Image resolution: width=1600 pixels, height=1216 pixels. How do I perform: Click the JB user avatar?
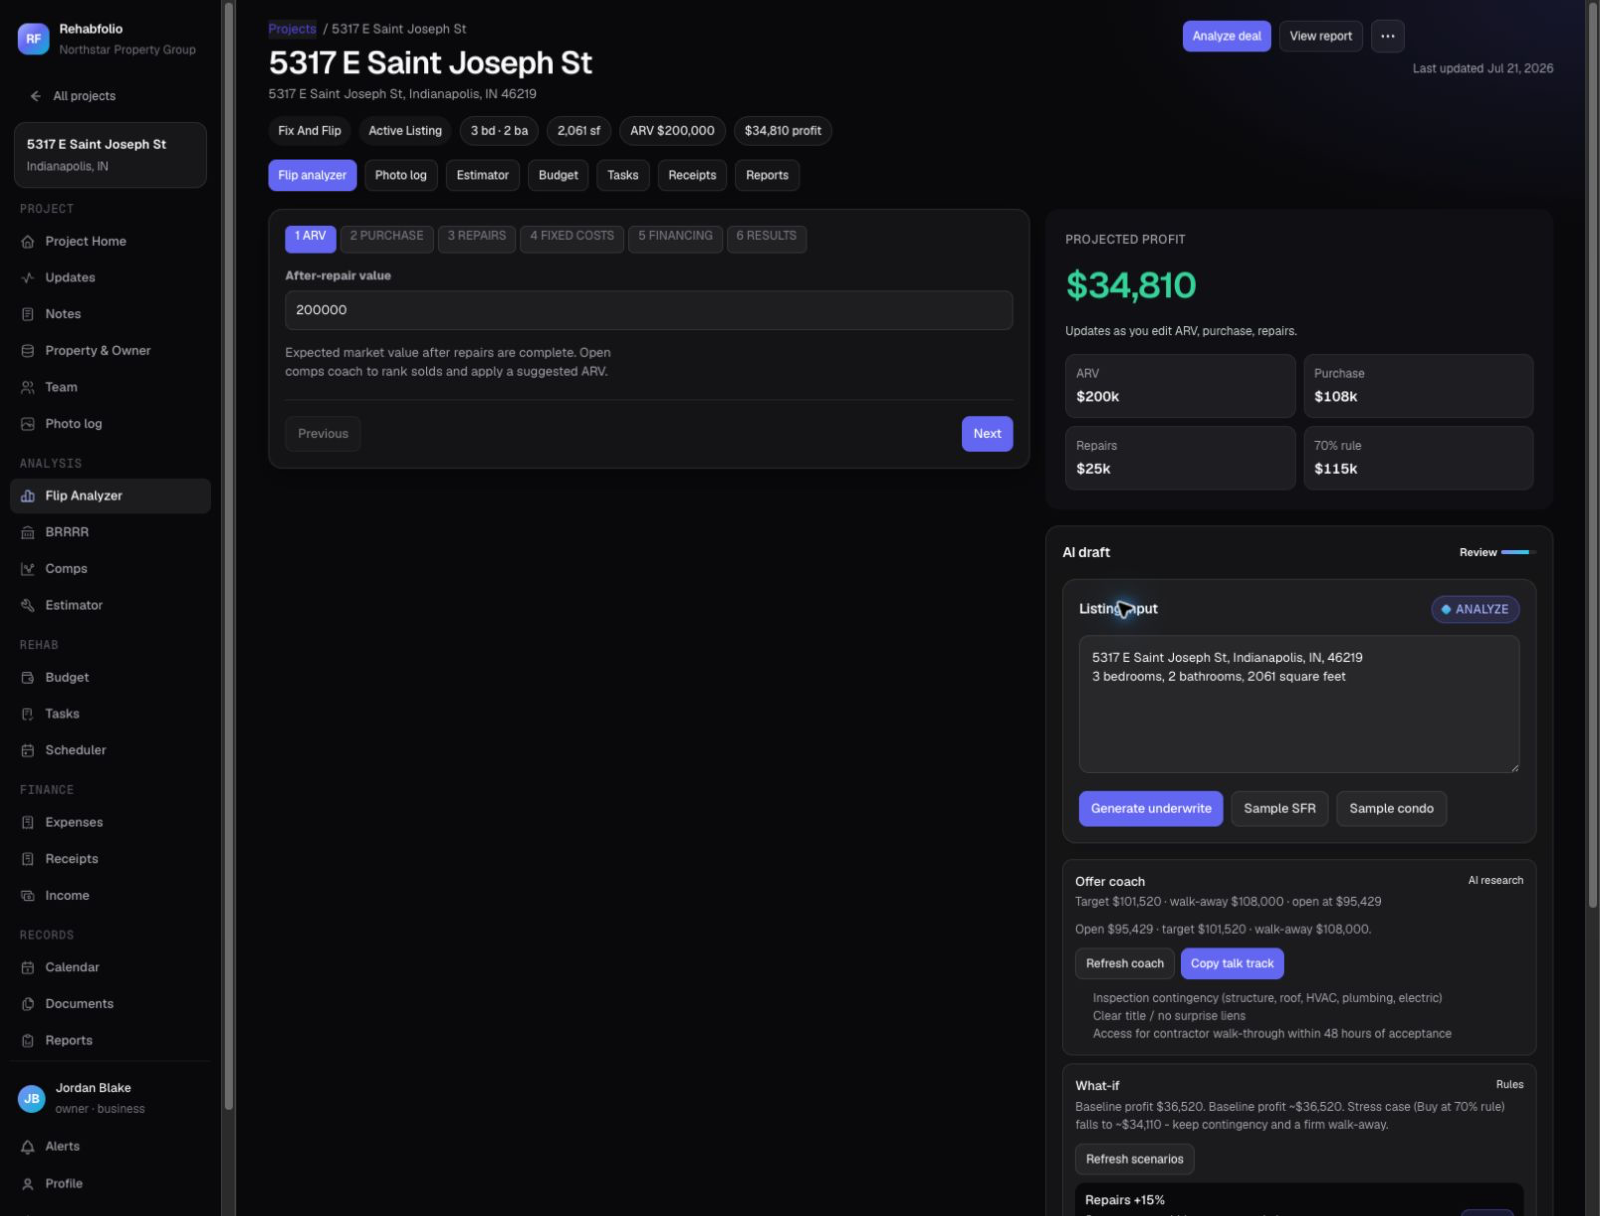click(x=32, y=1098)
